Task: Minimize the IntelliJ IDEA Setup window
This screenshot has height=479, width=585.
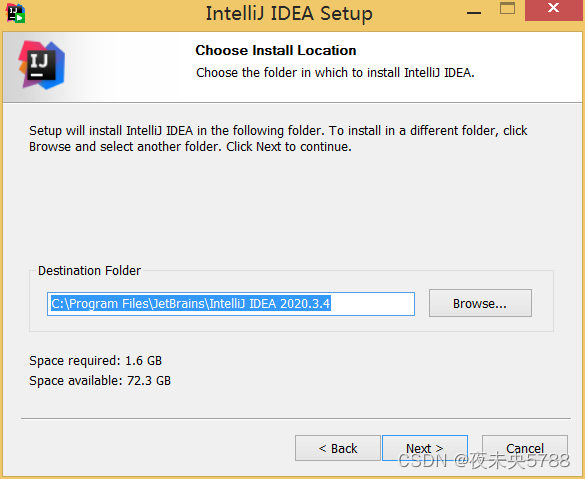Action: pyautogui.click(x=474, y=13)
